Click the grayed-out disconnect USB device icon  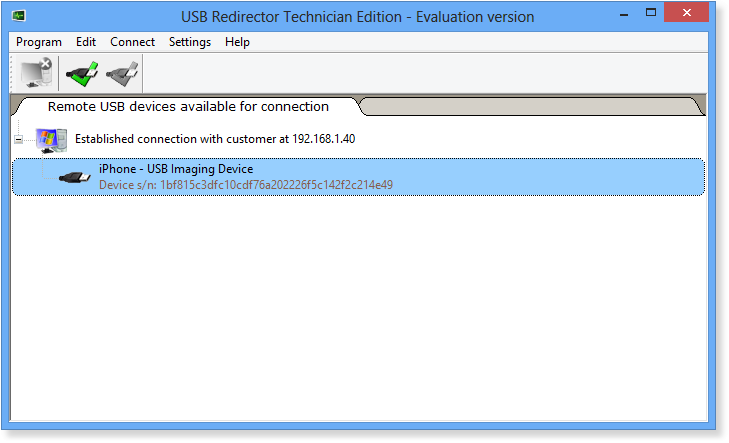[x=122, y=73]
